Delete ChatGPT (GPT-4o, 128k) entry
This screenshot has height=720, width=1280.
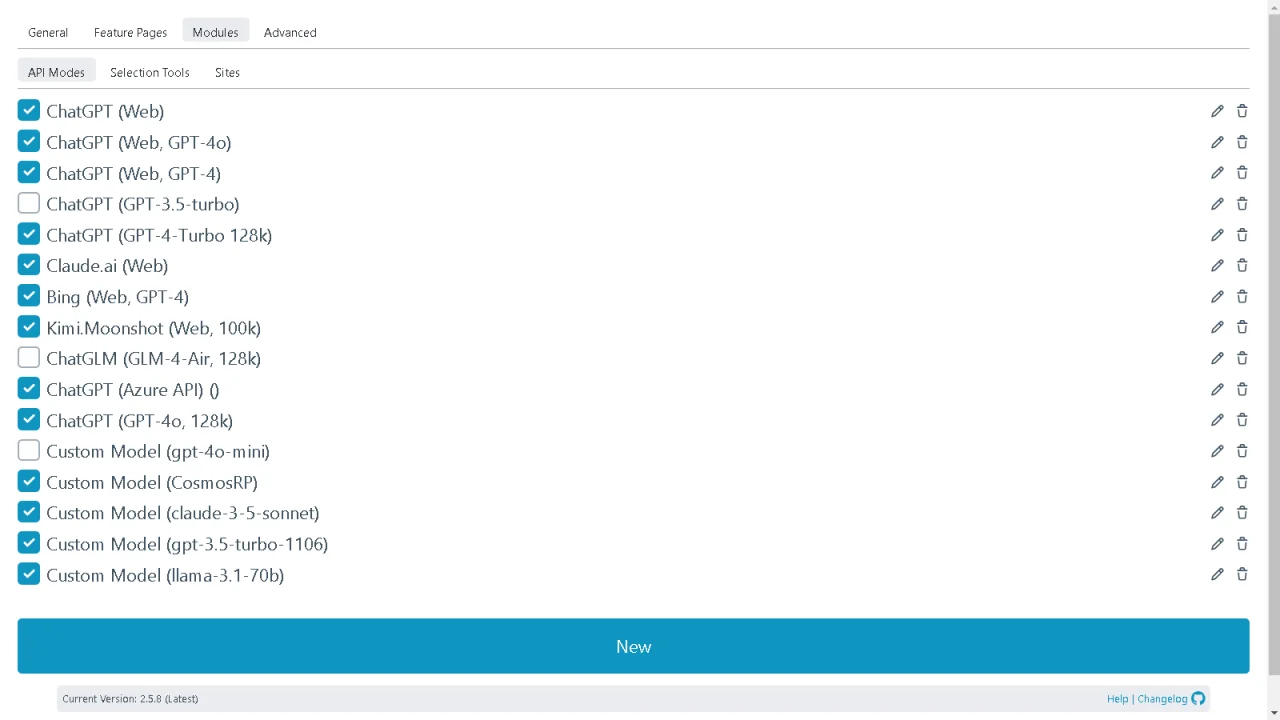[x=1242, y=420]
